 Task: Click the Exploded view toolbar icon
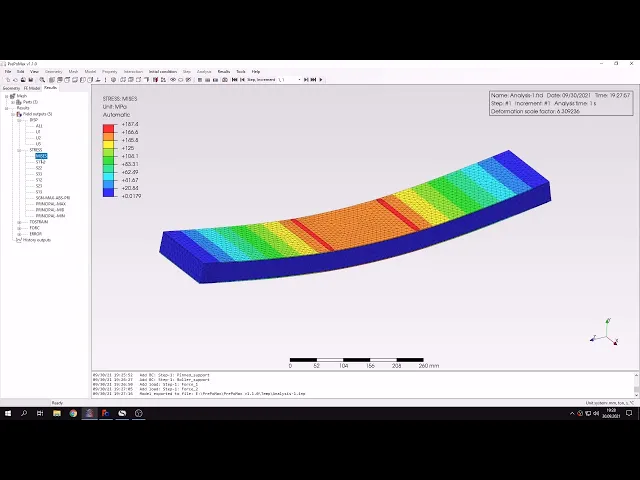(x=163, y=80)
